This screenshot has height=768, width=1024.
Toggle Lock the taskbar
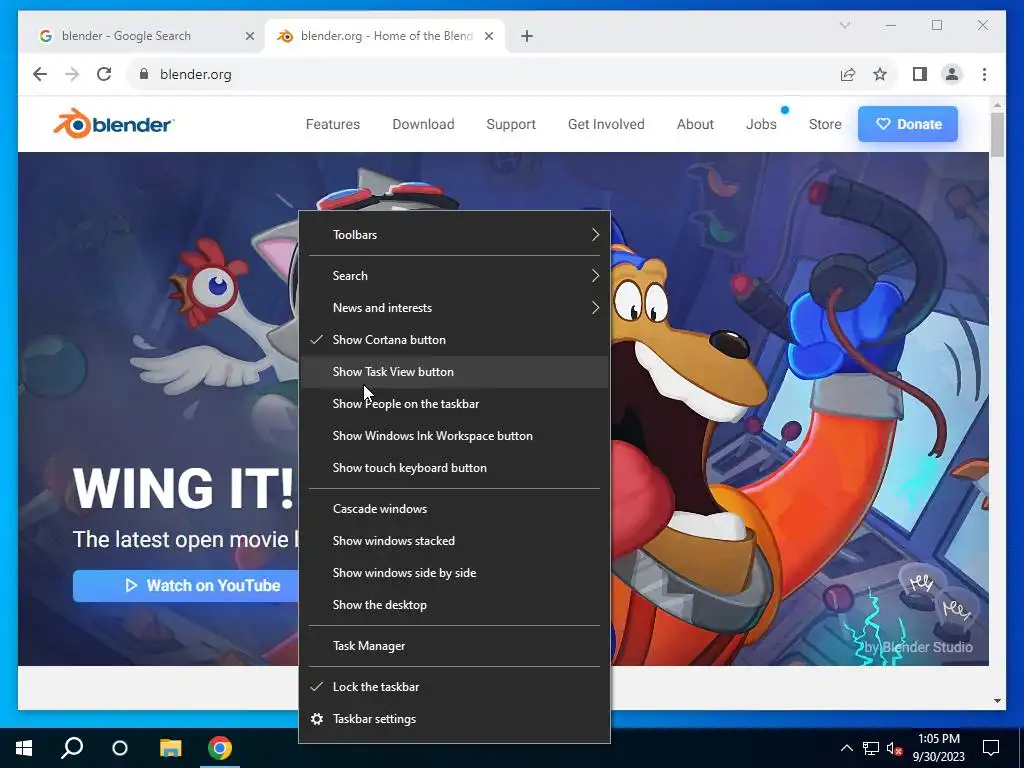coord(454,687)
